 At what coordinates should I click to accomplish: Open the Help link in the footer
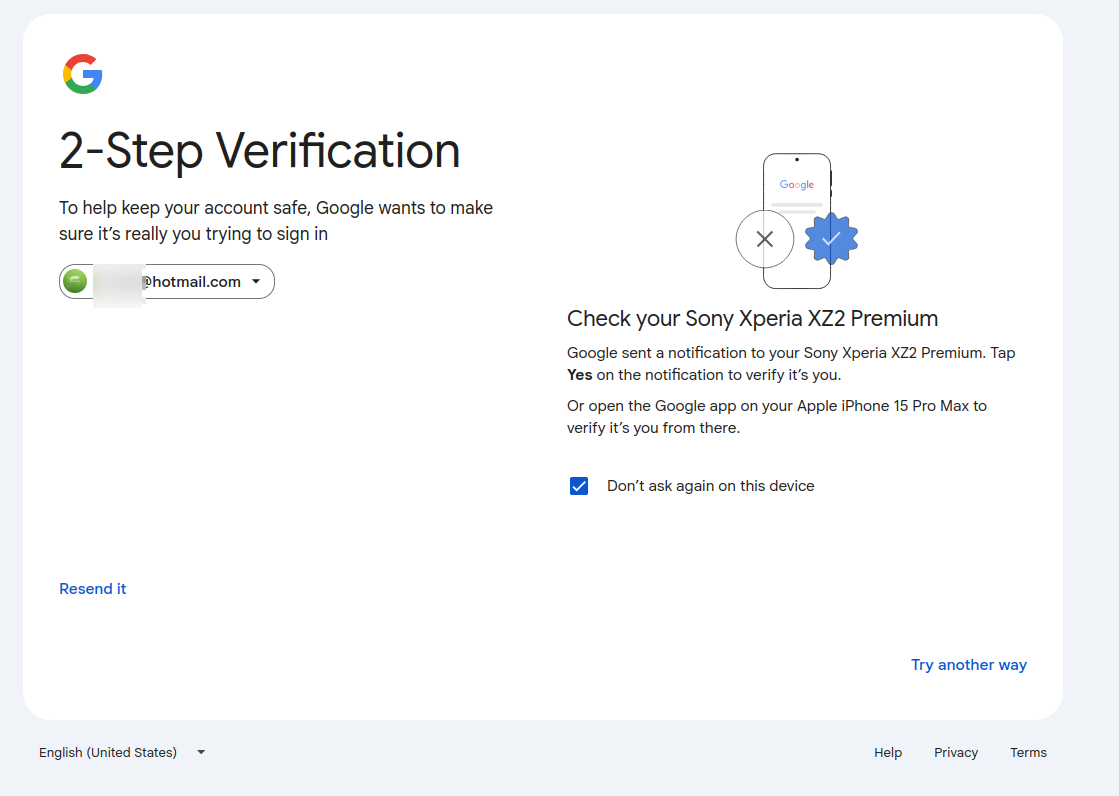point(888,752)
